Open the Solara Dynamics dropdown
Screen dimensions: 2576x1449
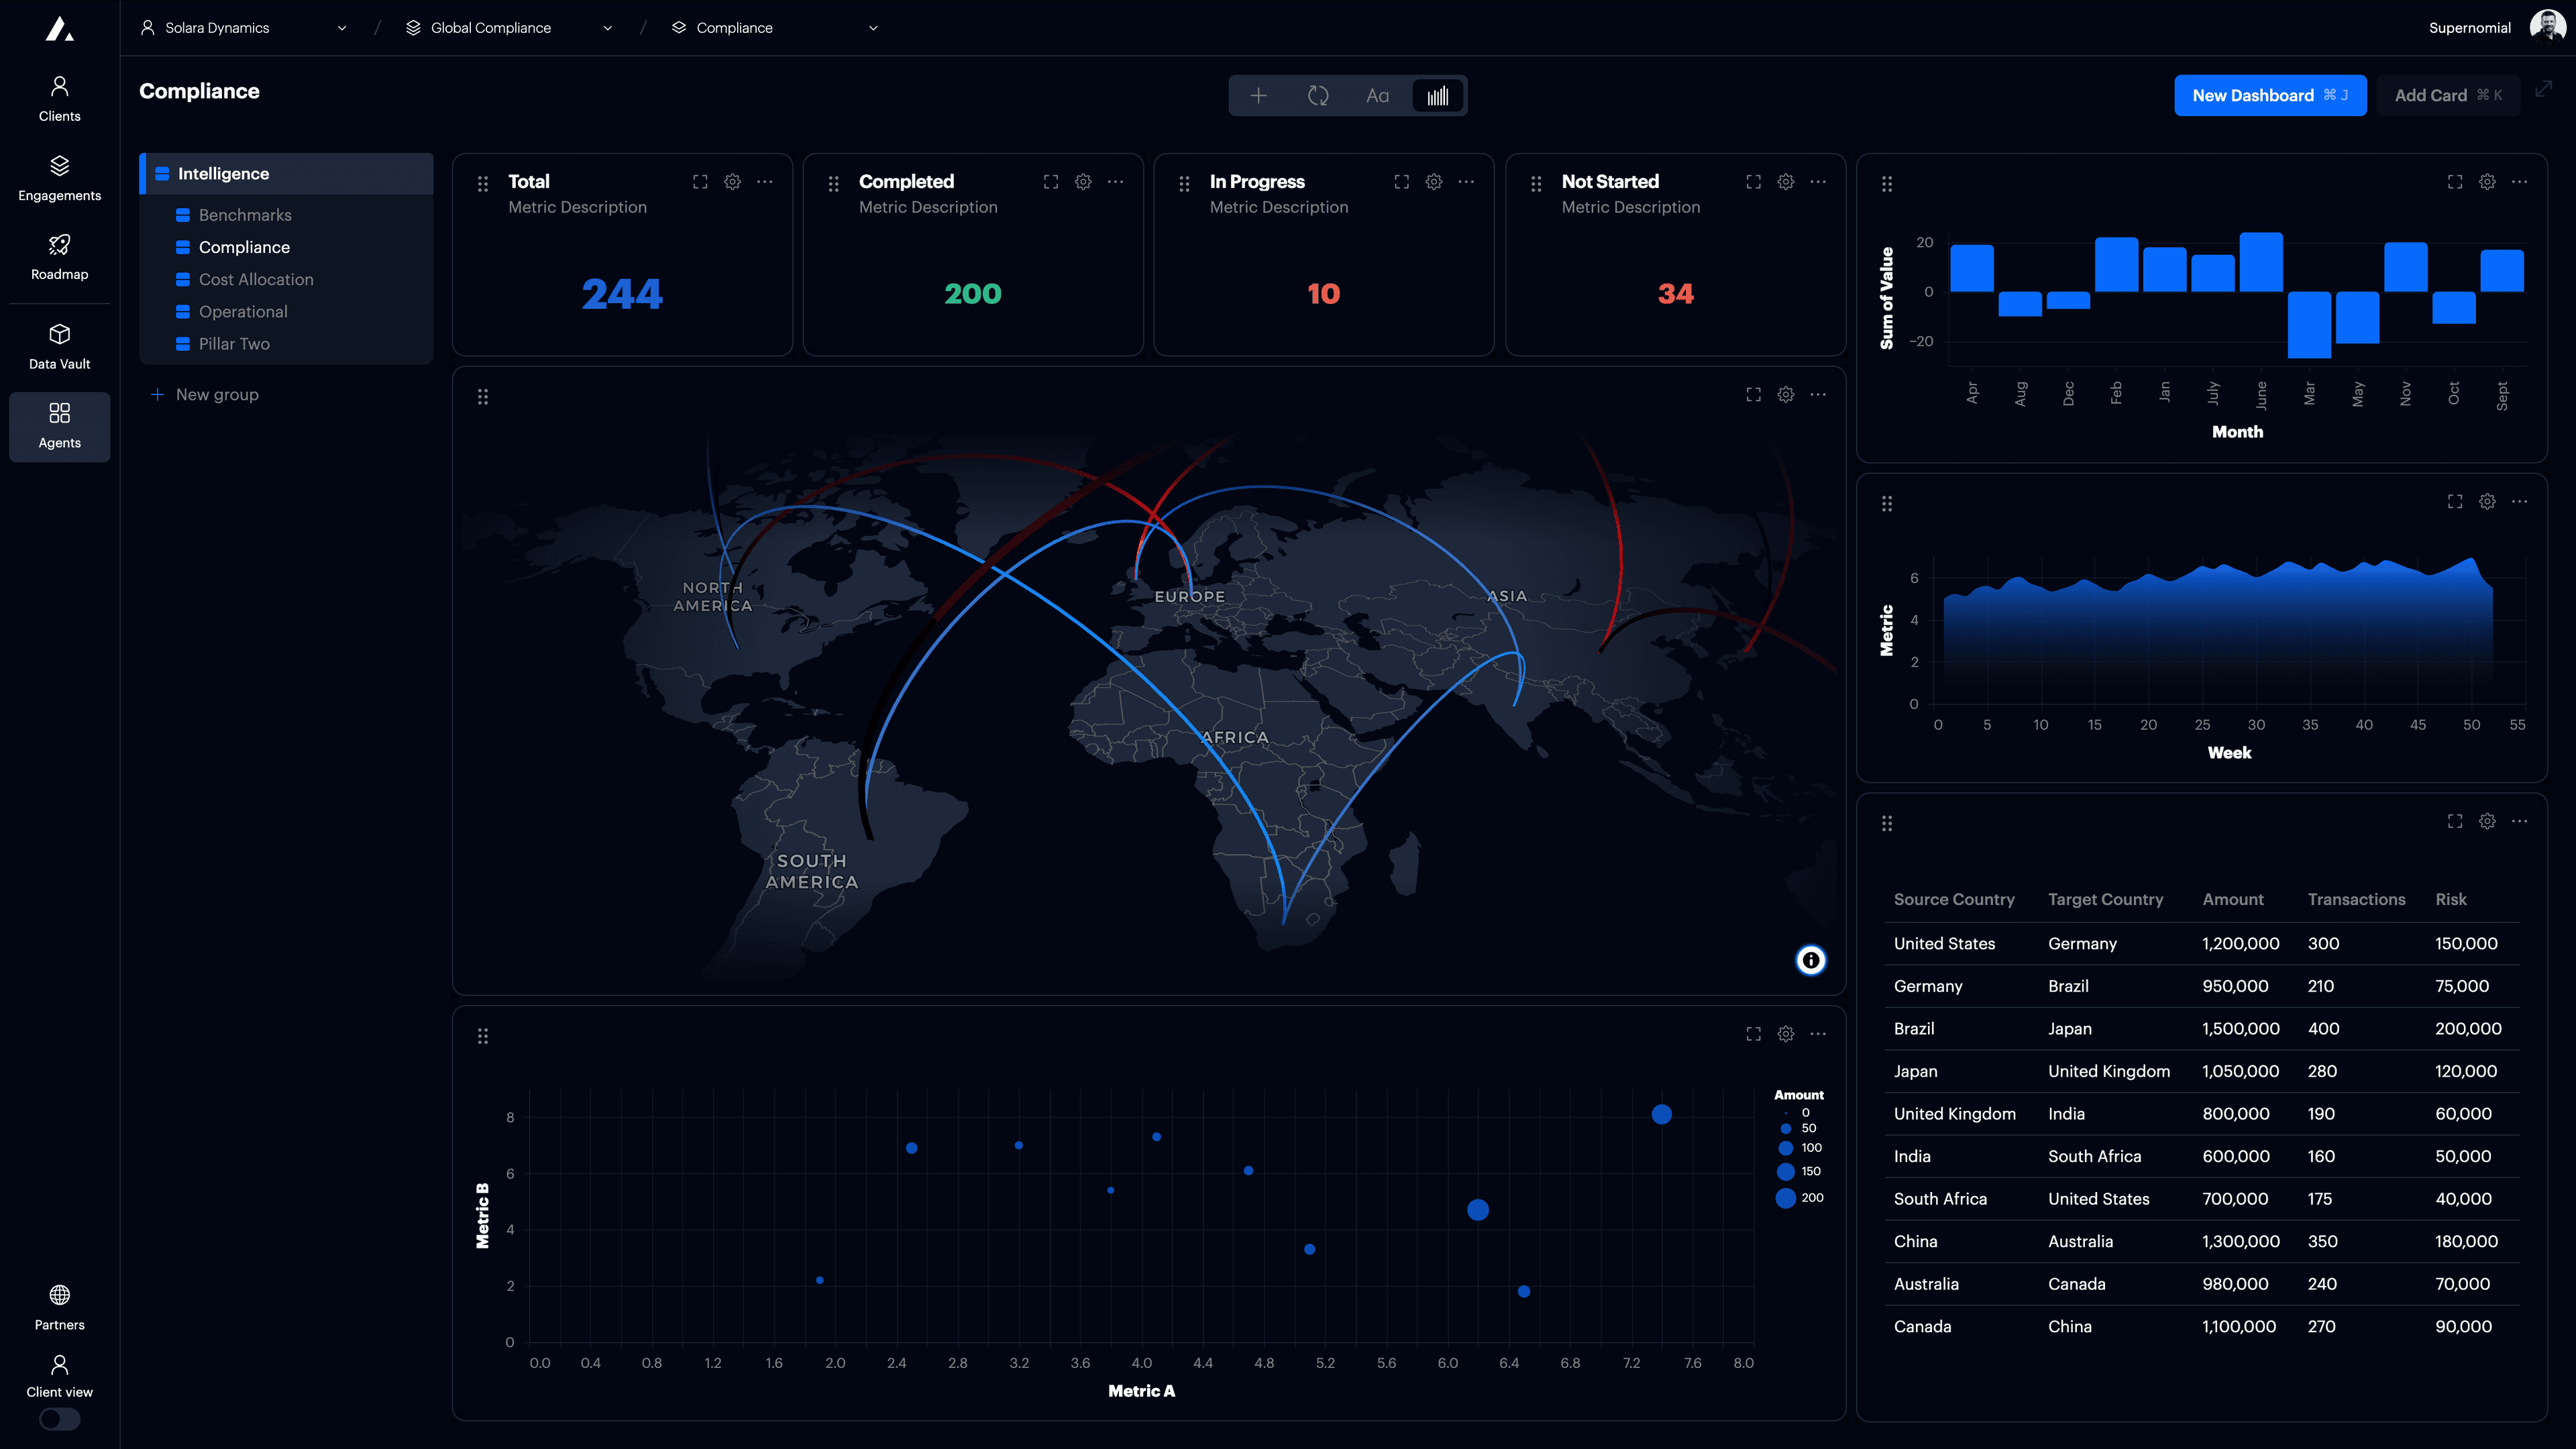pyautogui.click(x=342, y=27)
